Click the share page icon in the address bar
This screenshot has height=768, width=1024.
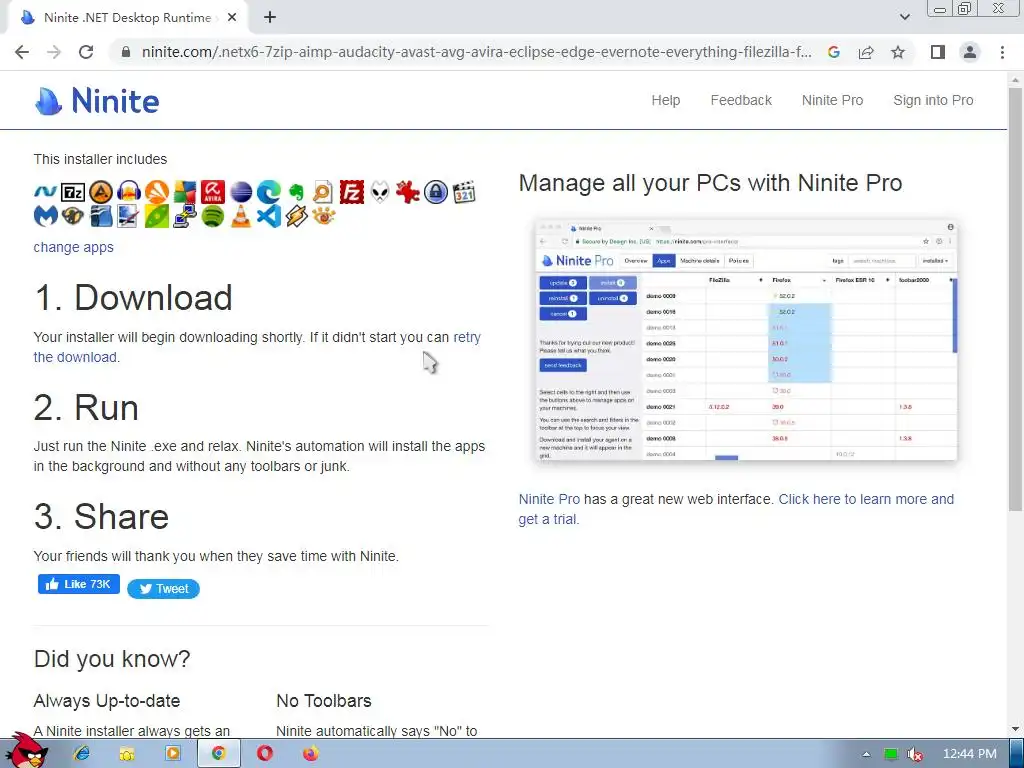866,52
